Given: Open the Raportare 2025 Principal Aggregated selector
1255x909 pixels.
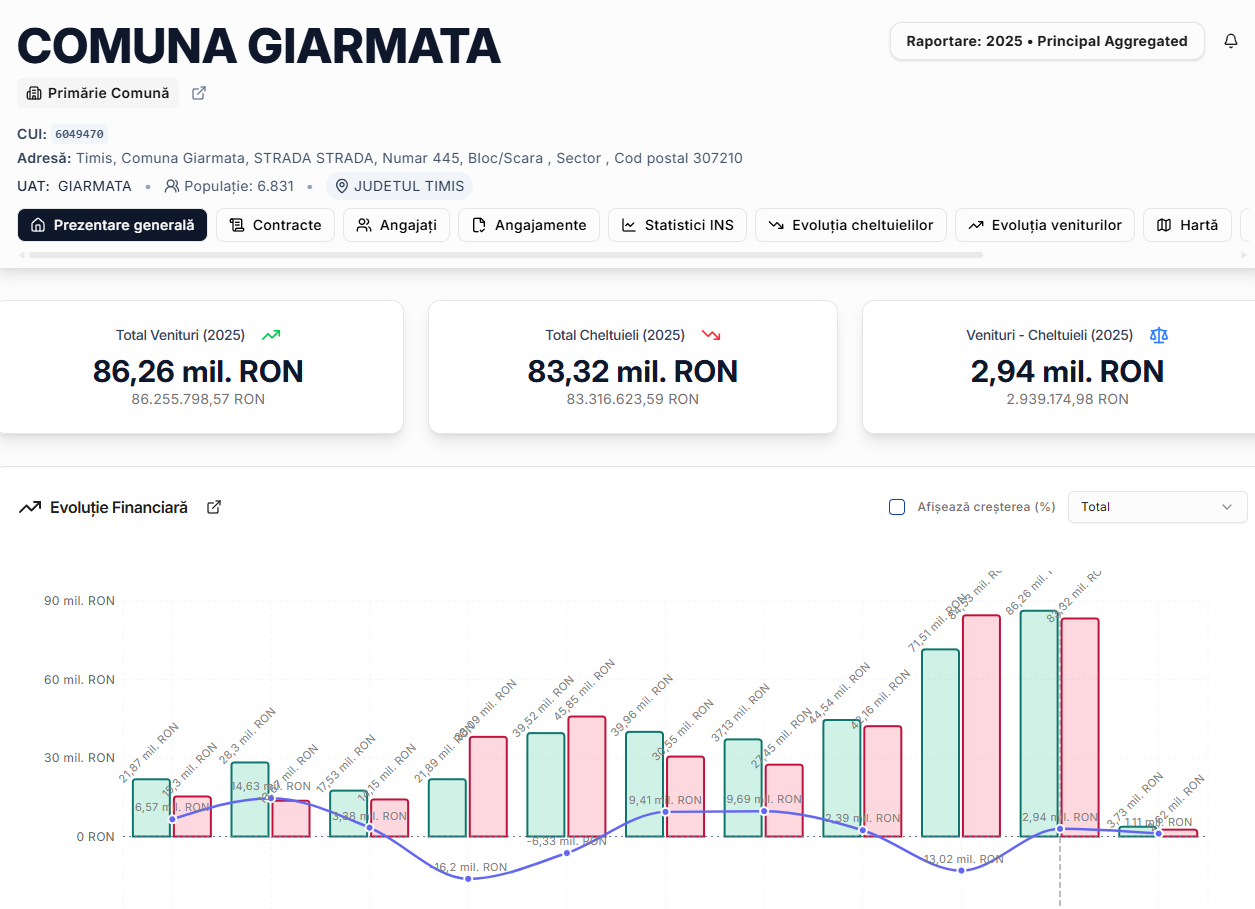Looking at the screenshot, I should (1046, 41).
